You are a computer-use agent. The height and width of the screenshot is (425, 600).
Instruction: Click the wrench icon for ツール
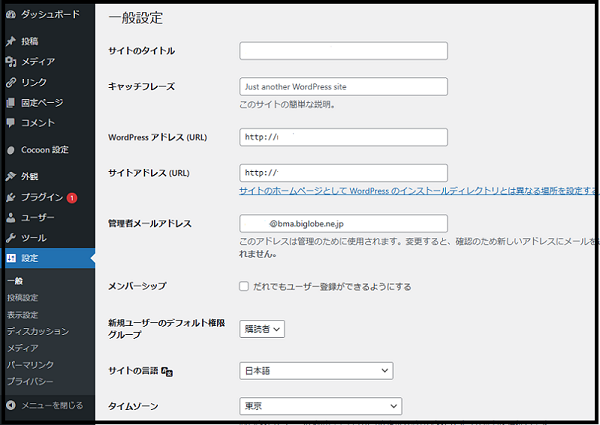point(11,238)
